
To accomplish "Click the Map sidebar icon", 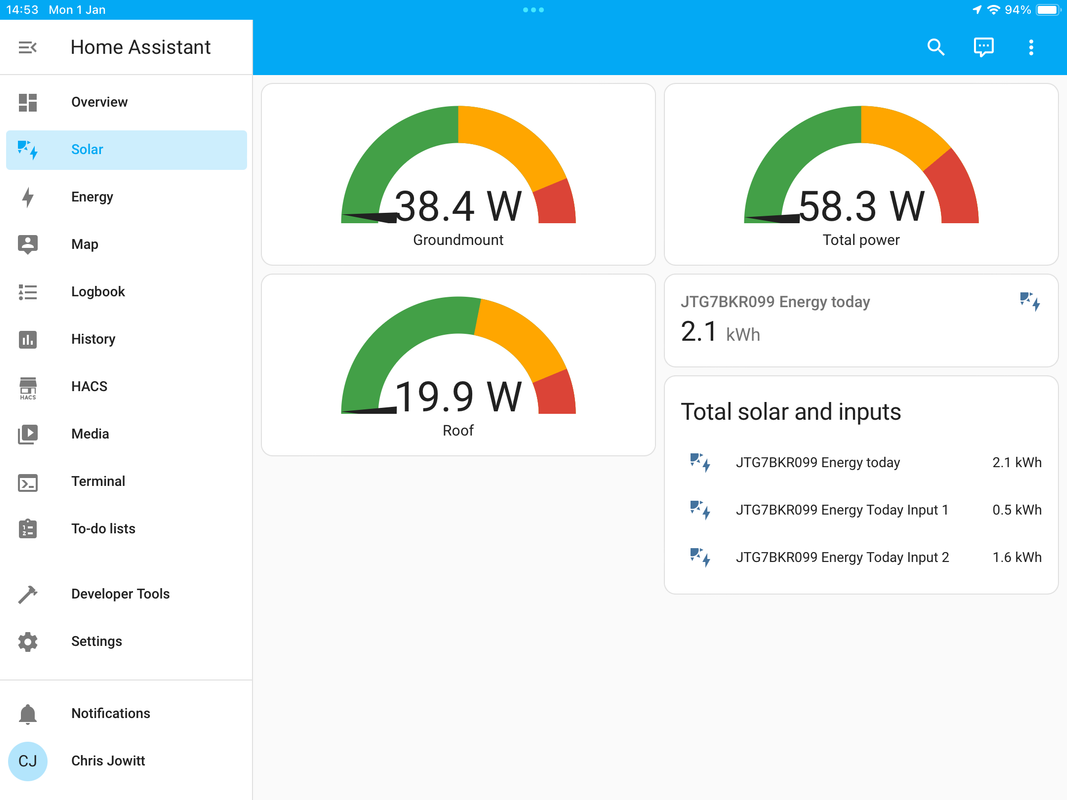I will (28, 244).
